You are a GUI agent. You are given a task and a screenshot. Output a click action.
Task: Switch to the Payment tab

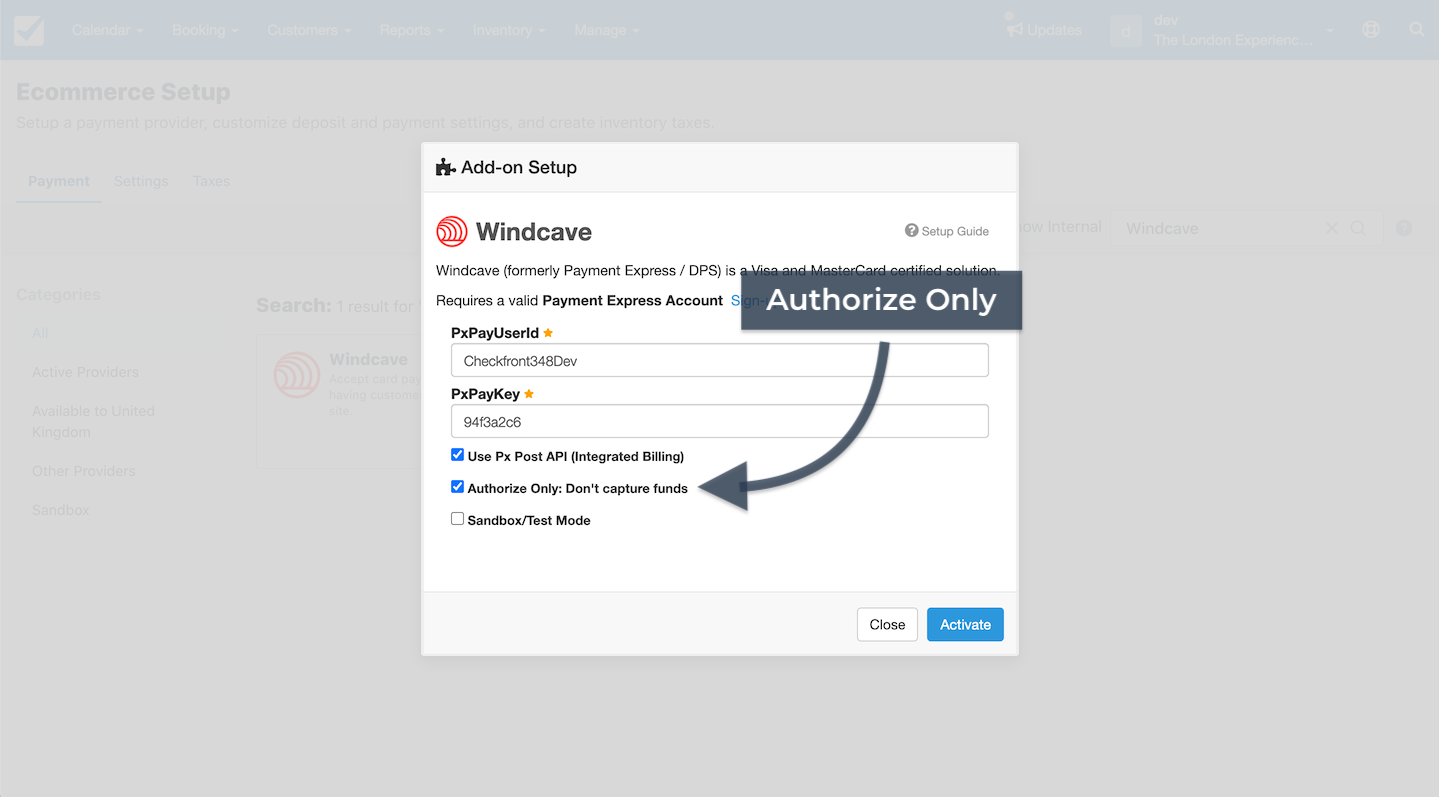tap(59, 181)
